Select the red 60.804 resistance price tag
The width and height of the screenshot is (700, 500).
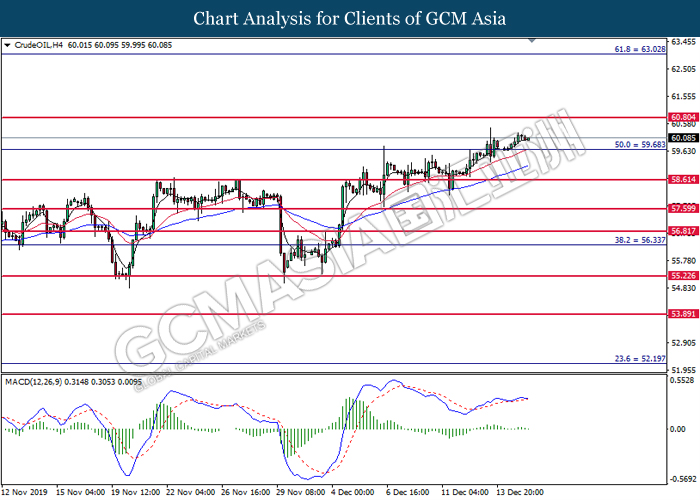[x=683, y=117]
